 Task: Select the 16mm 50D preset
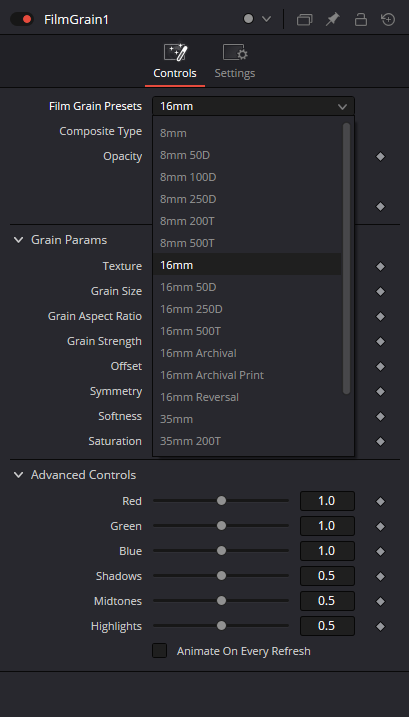(247, 287)
